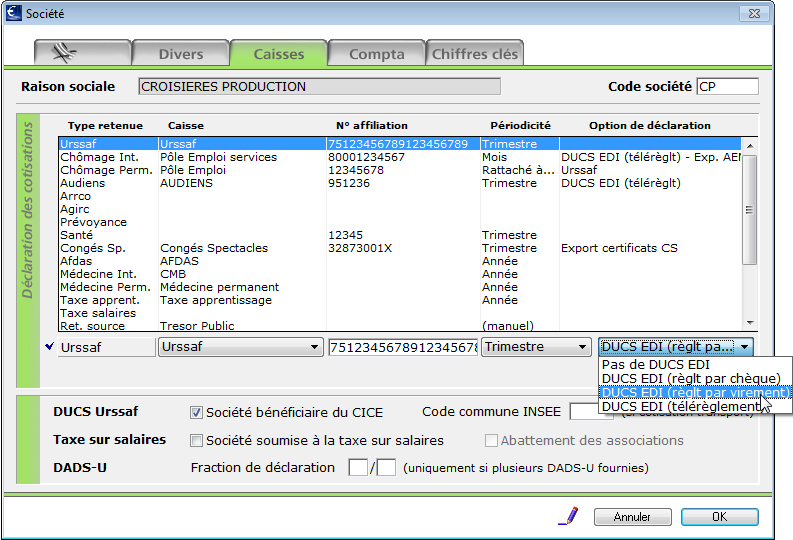Toggle Abattement des associations checkbox
The image size is (793, 540).
click(491, 440)
